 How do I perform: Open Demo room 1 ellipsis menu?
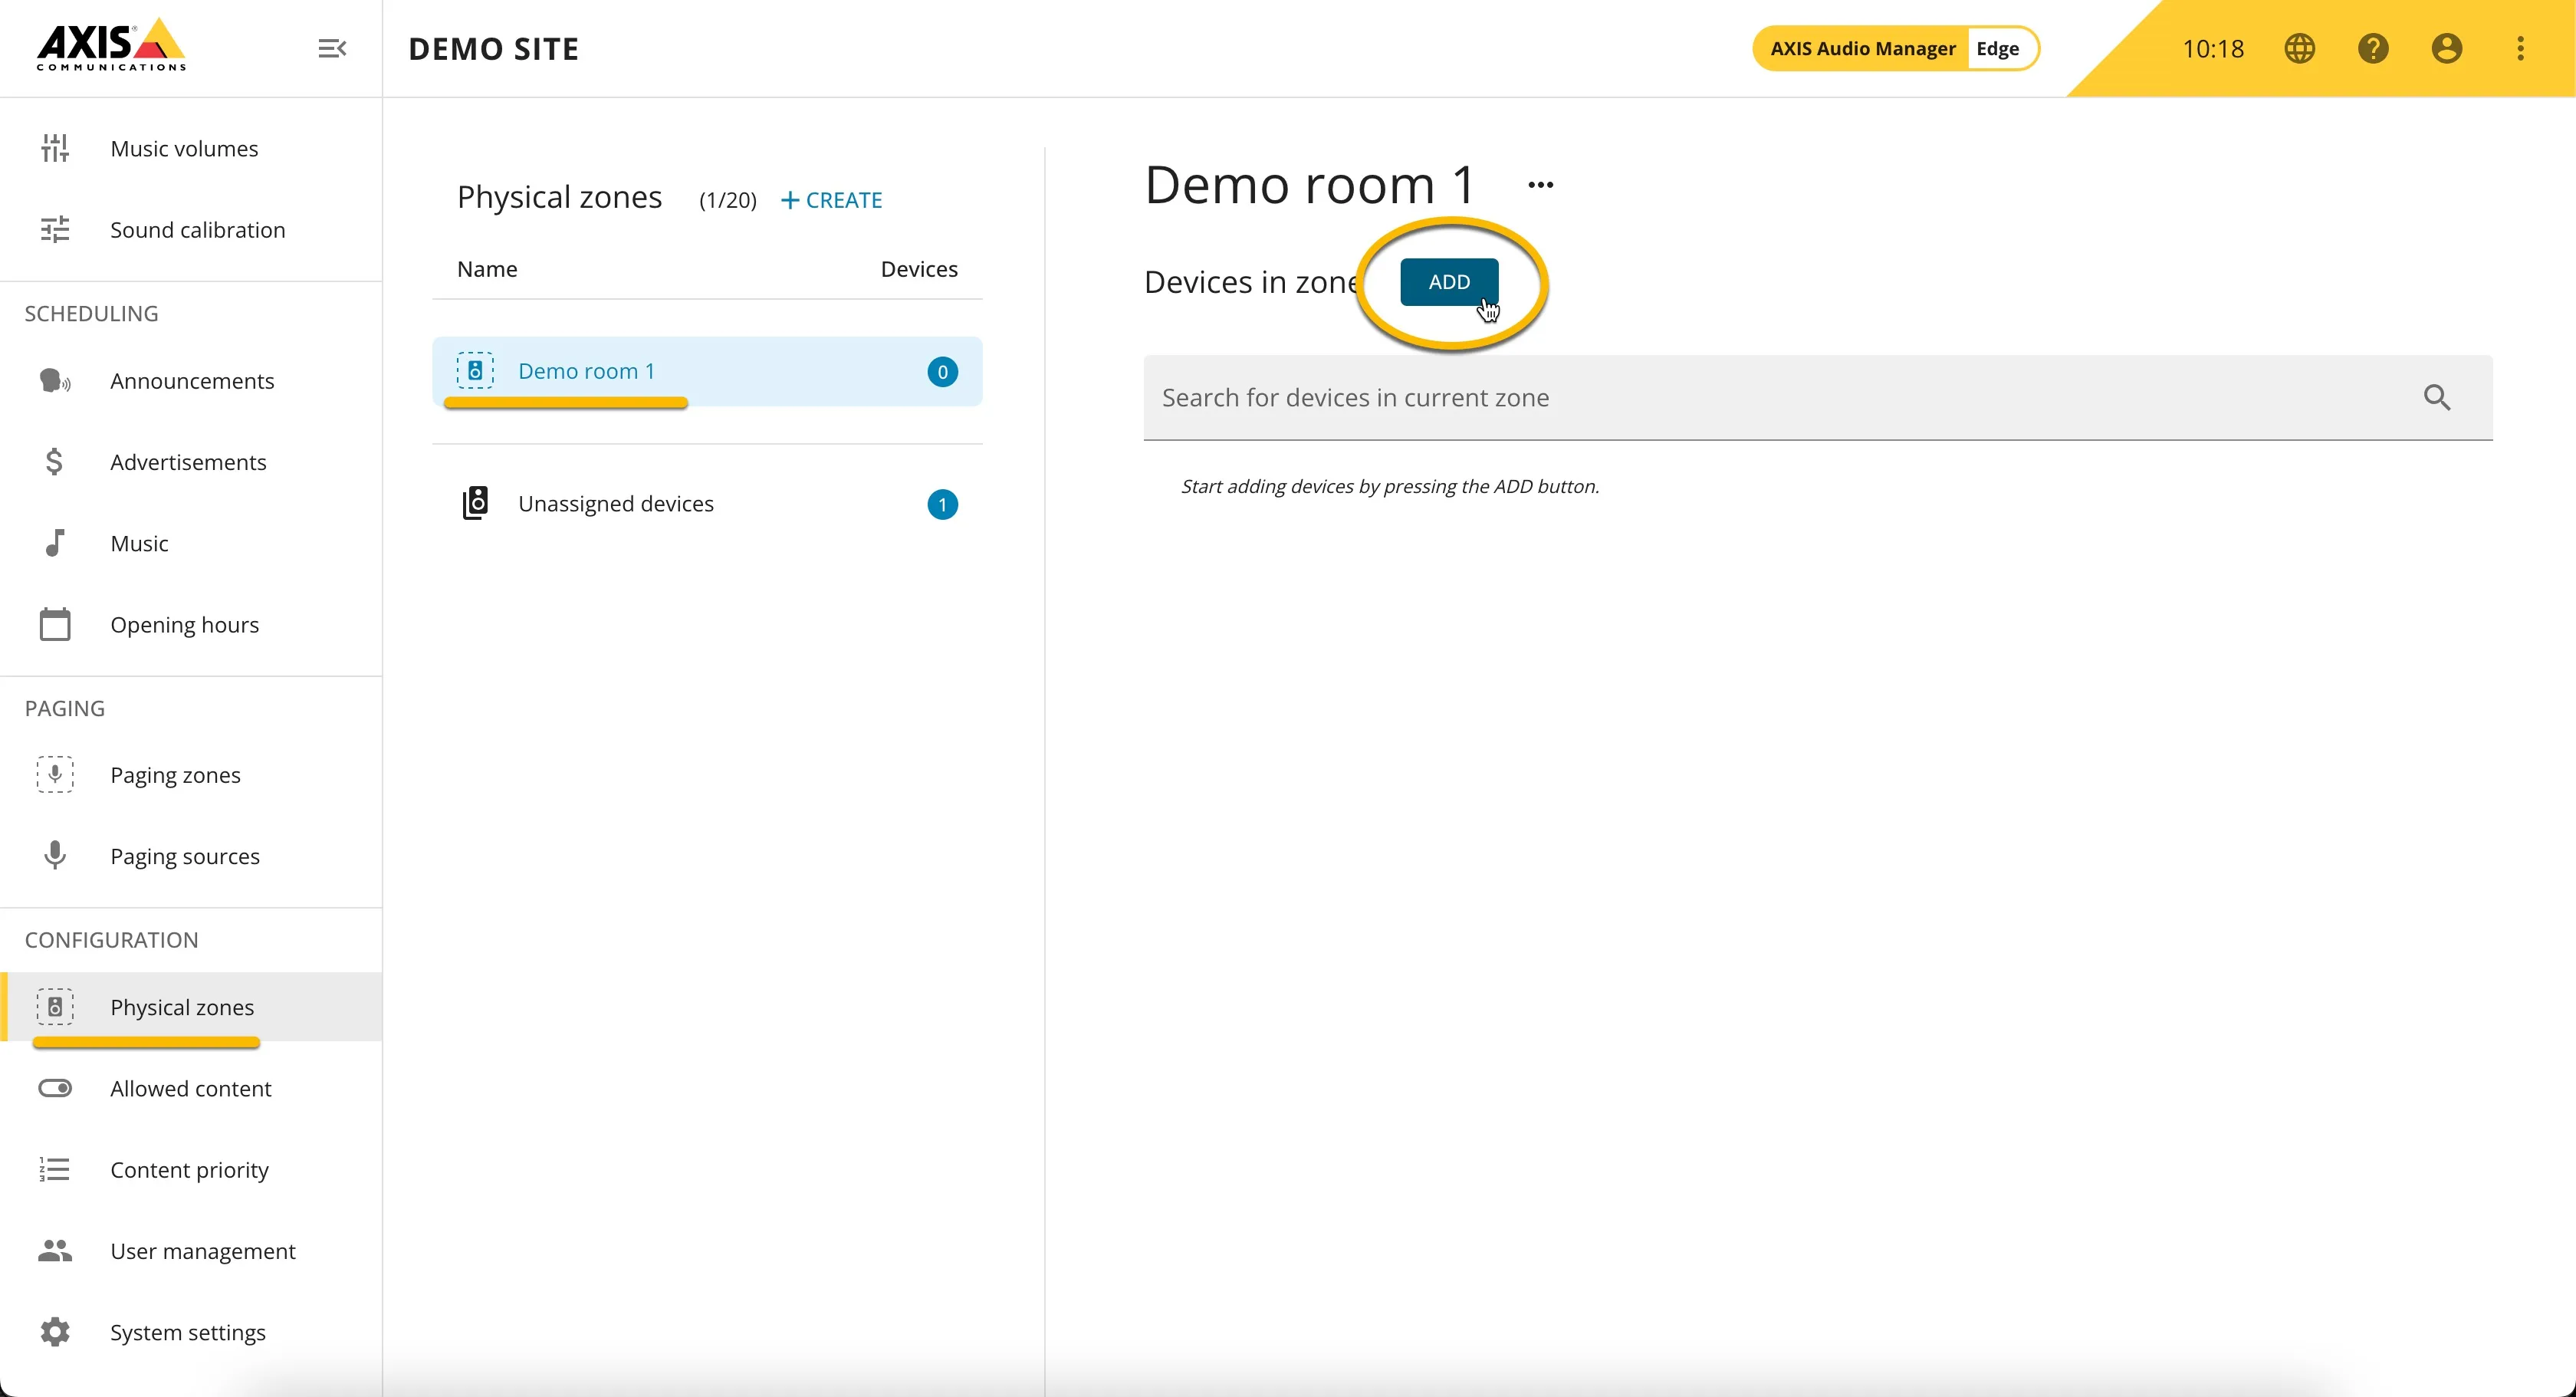(x=1540, y=185)
